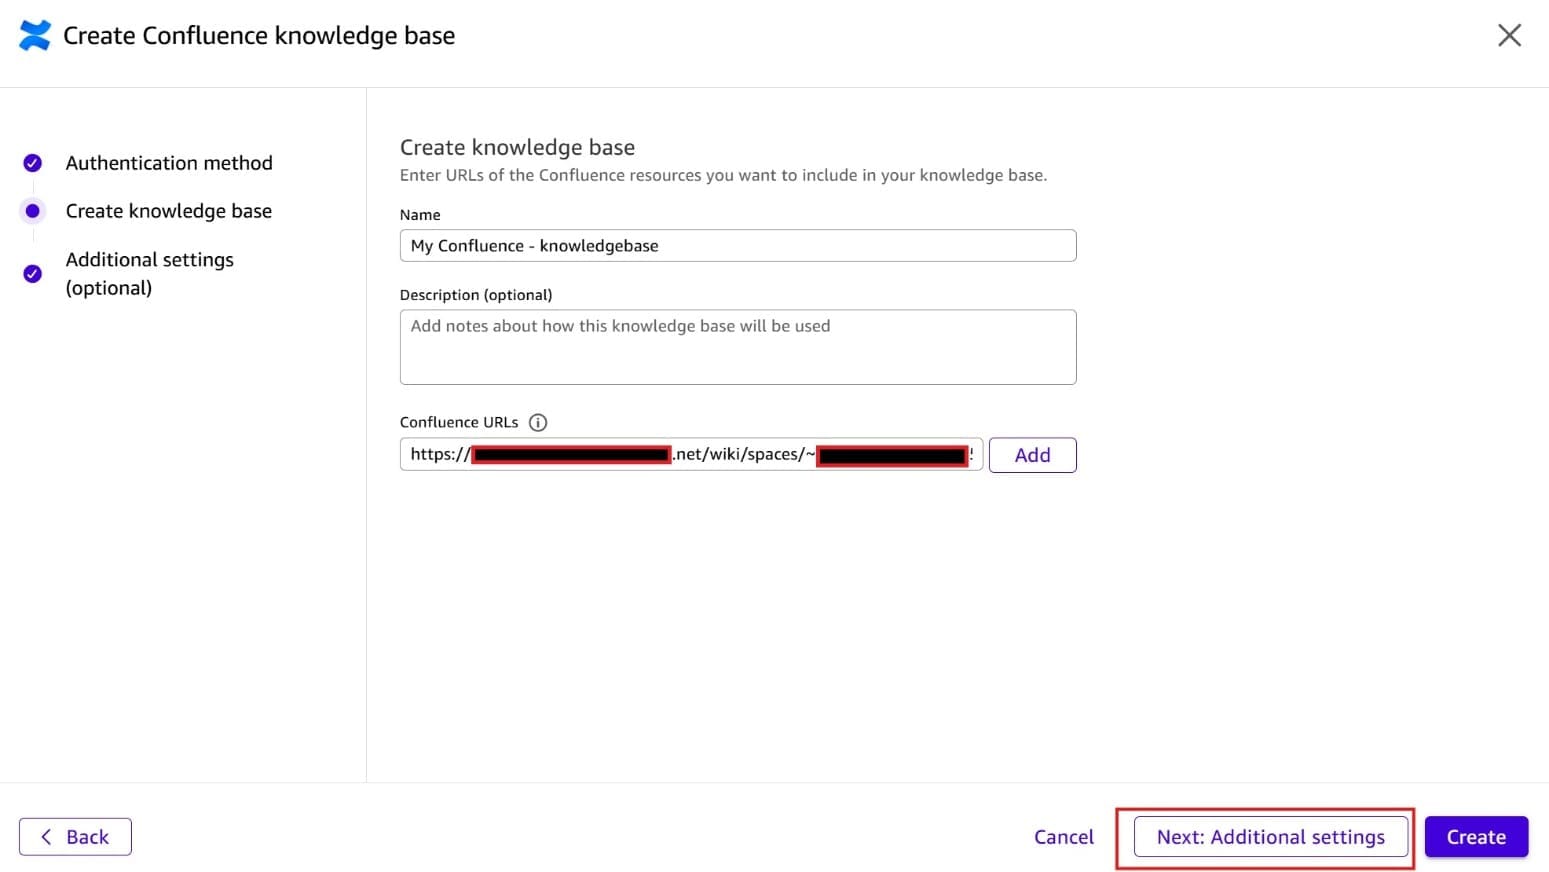The height and width of the screenshot is (872, 1549).
Task: Click the Confluence URLs label text
Action: pos(459,422)
